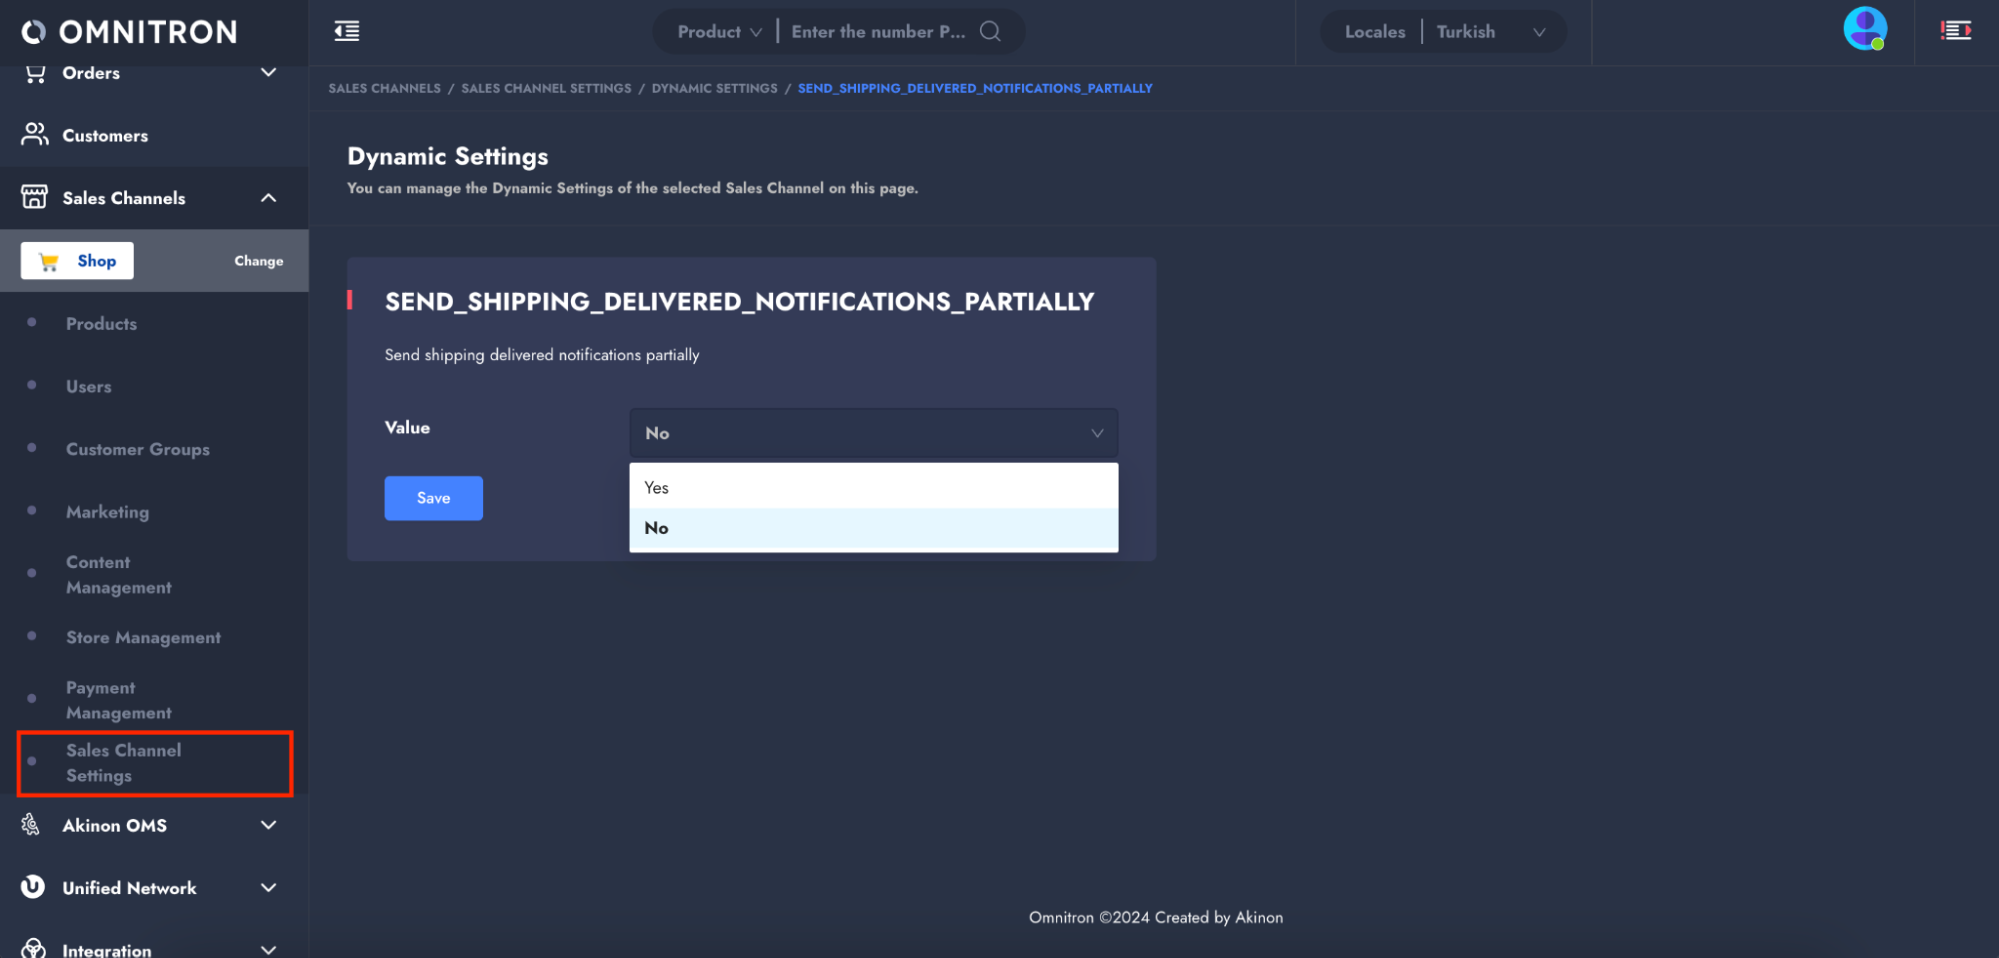The width and height of the screenshot is (1999, 958).
Task: Click the Orders cart icon
Action: pyautogui.click(x=35, y=73)
